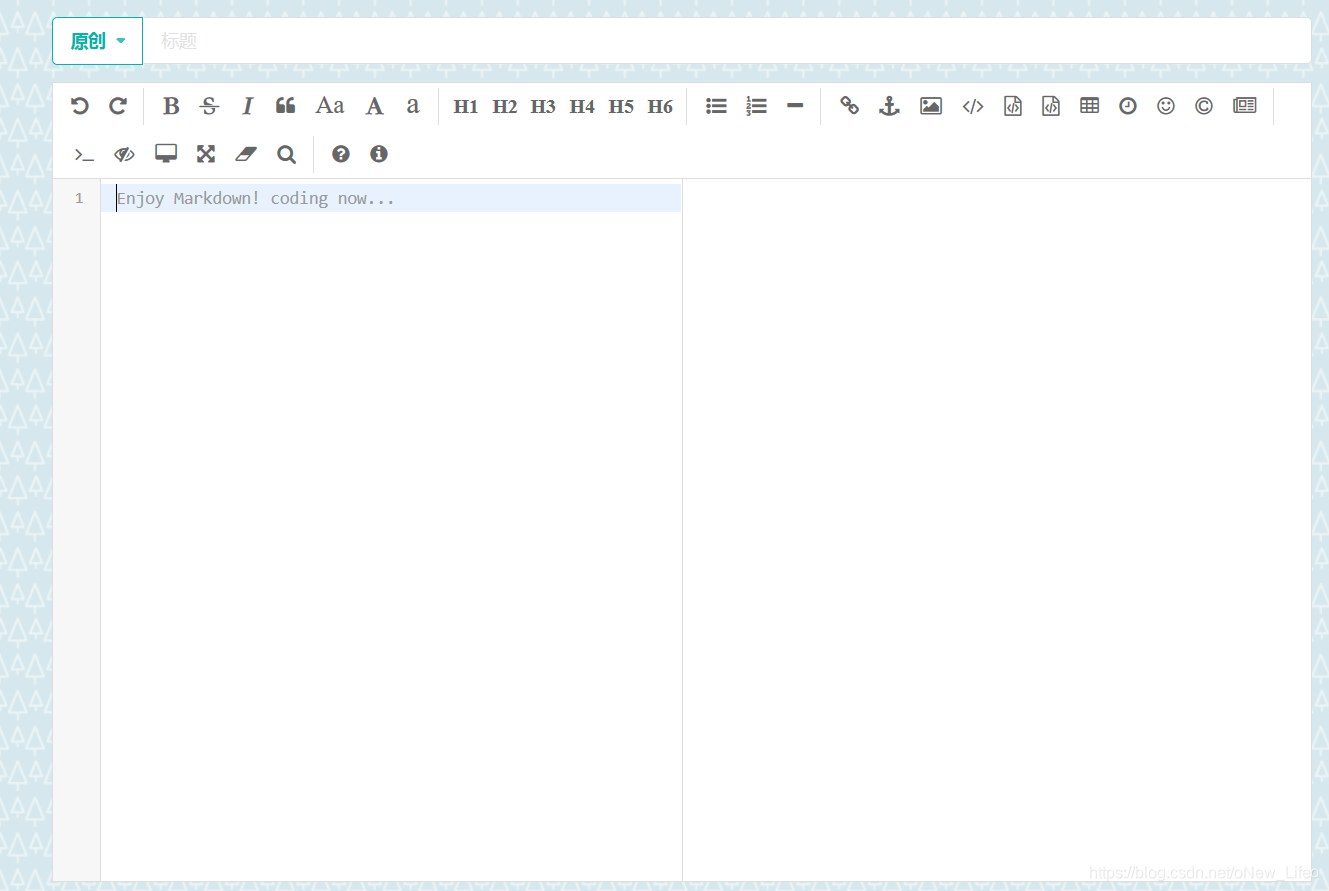Screen dimensions: 1329x891
Task: Insert an image
Action: (931, 106)
